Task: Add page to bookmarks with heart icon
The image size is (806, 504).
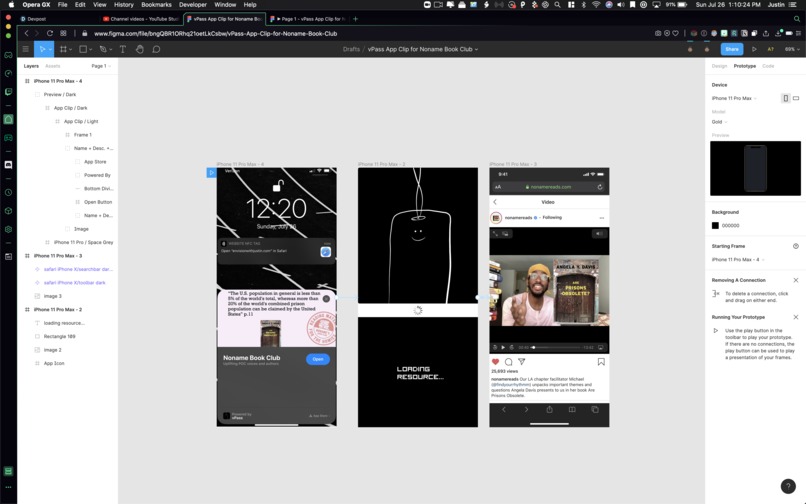Action: point(675,33)
